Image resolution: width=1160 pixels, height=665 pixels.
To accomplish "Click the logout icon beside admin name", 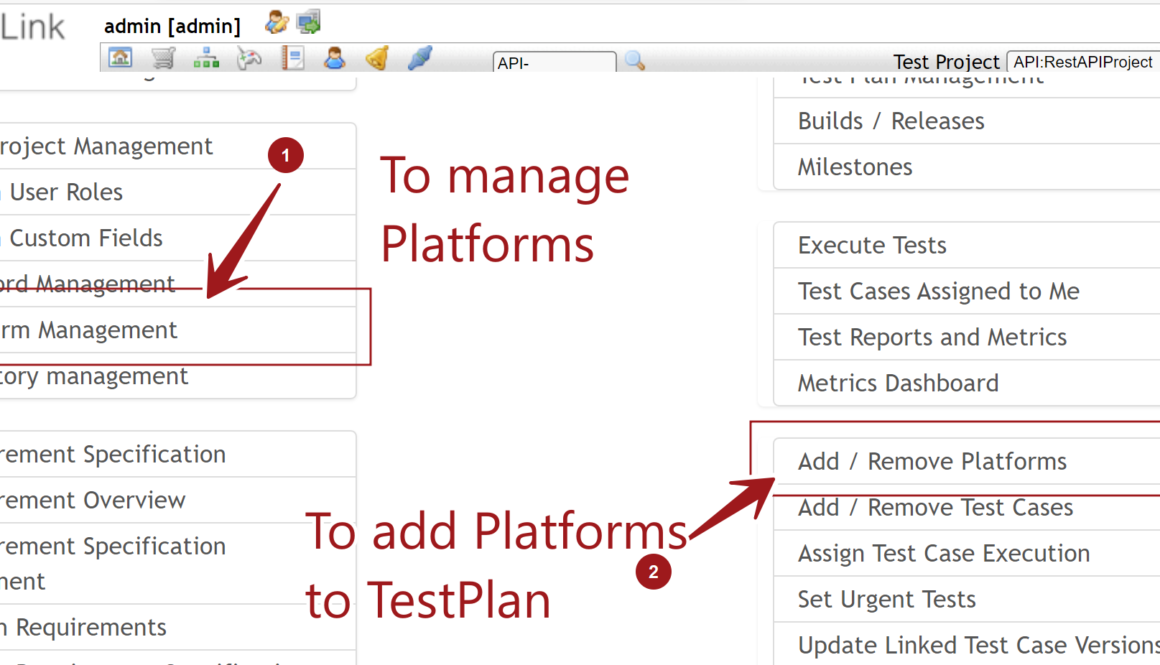I will pos(308,21).
